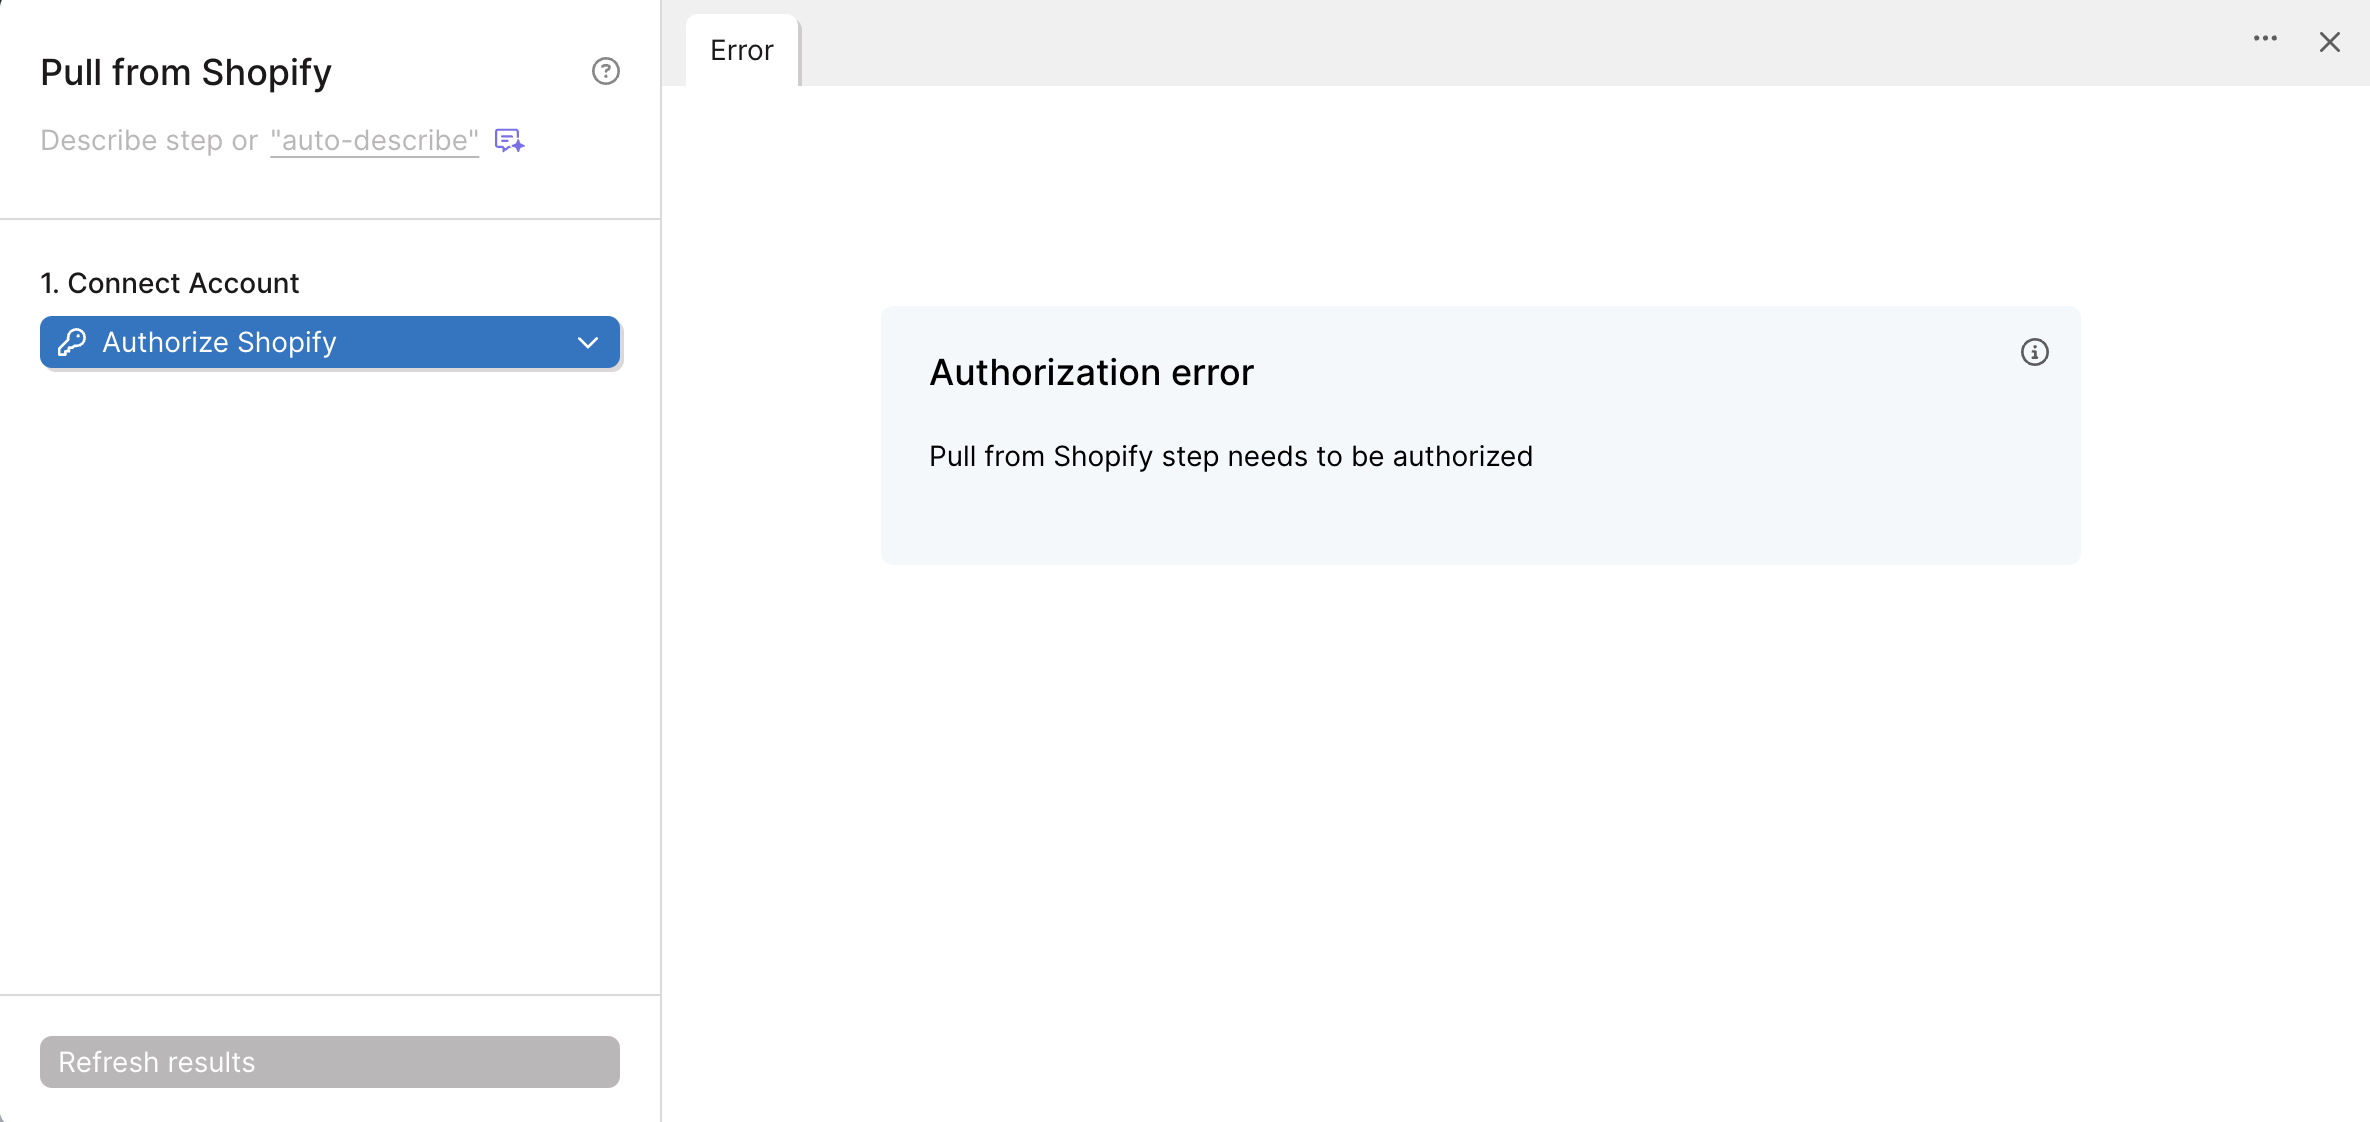2370x1122 pixels.
Task: Open the three-dot more options menu
Action: coord(2265,39)
